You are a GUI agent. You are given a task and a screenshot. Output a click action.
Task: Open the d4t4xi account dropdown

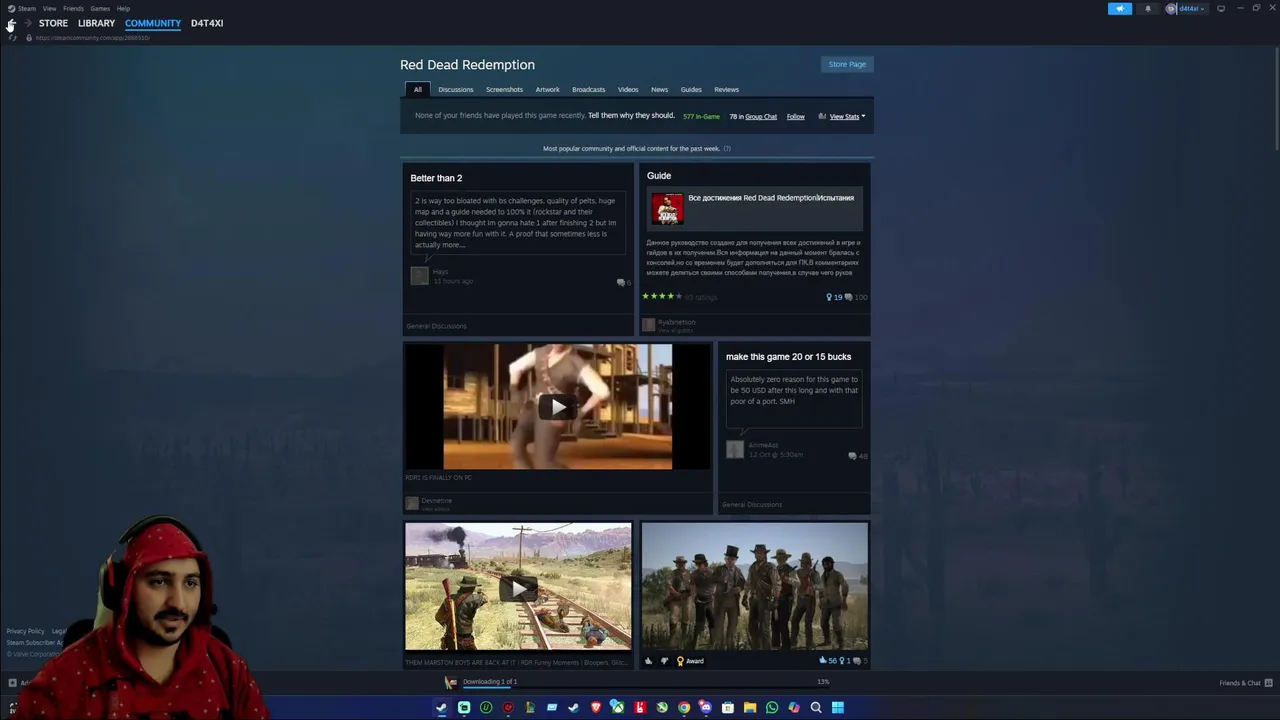1186,9
